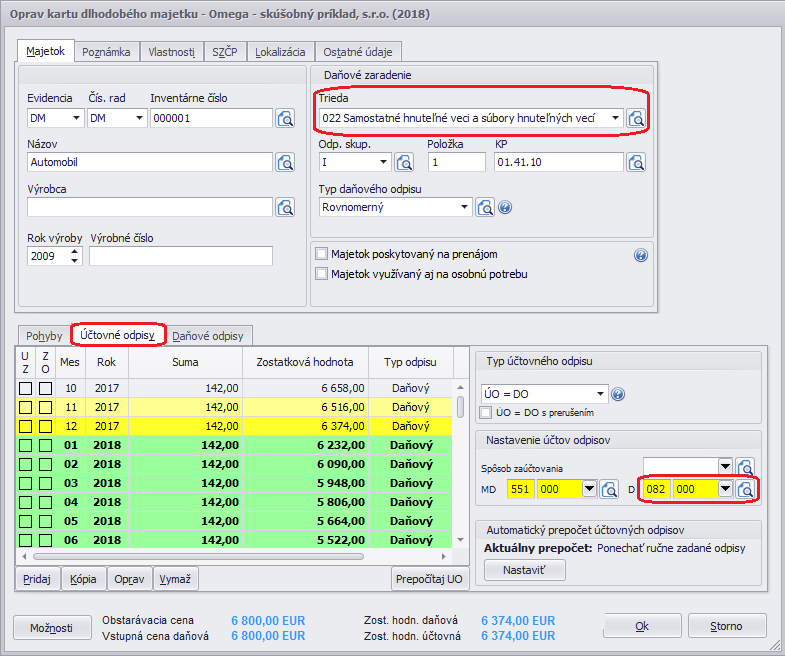Open Čís. rad DM dropdown
Viewport: 785px width, 656px height.
tap(139, 118)
